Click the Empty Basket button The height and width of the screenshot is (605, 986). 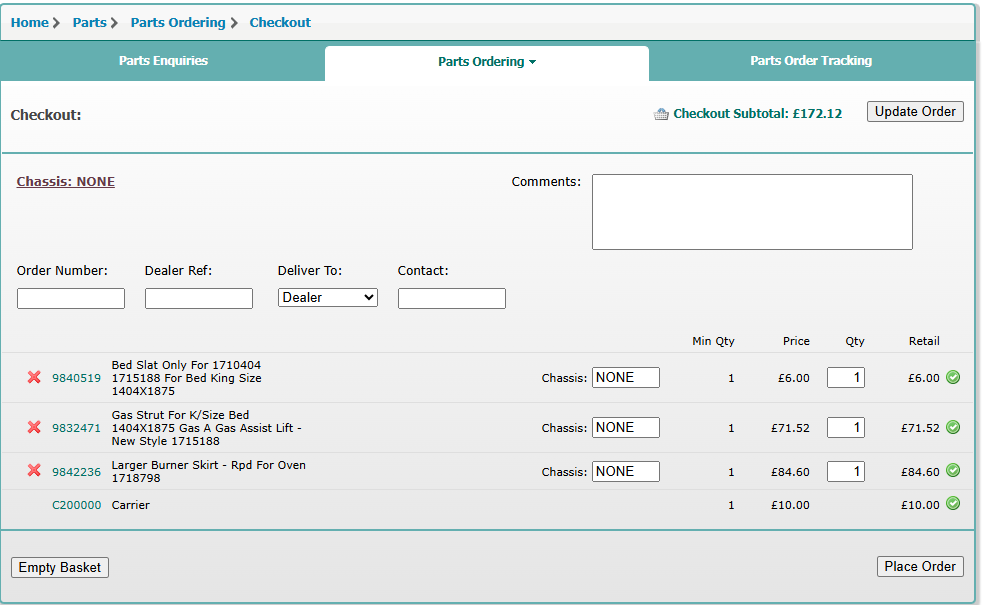[x=60, y=568]
